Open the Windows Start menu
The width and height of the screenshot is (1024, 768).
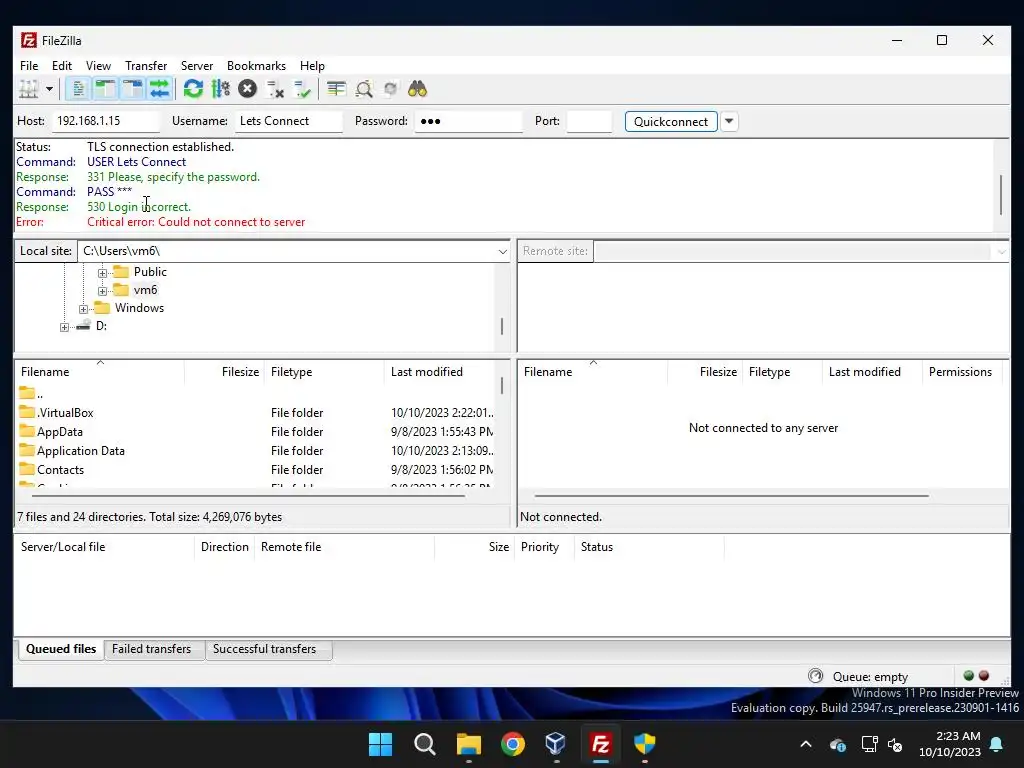coord(380,744)
